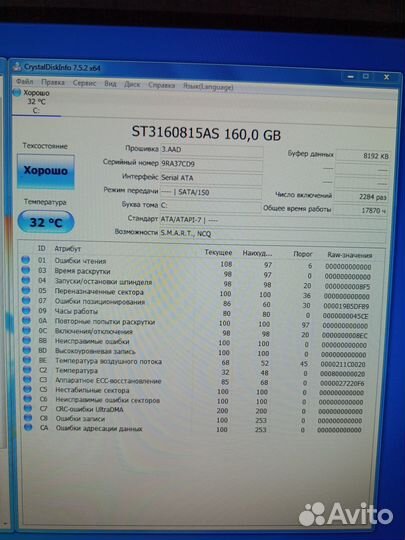Click status circle of Ошибки чтения row

[25, 260]
